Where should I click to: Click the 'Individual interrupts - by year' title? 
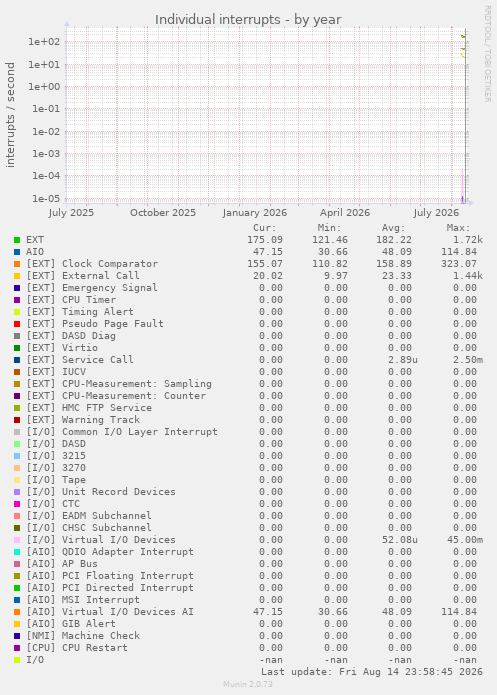pyautogui.click(x=248, y=20)
